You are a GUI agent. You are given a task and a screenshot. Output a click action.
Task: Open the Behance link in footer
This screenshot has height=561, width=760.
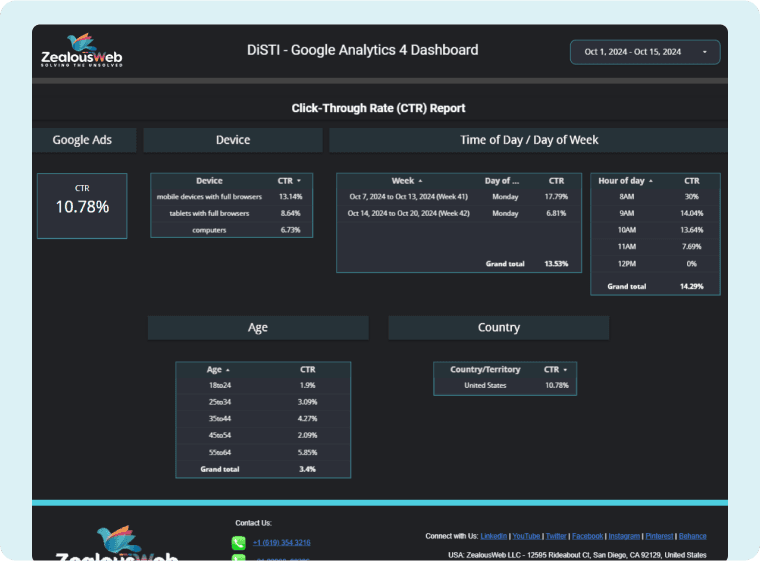(693, 536)
